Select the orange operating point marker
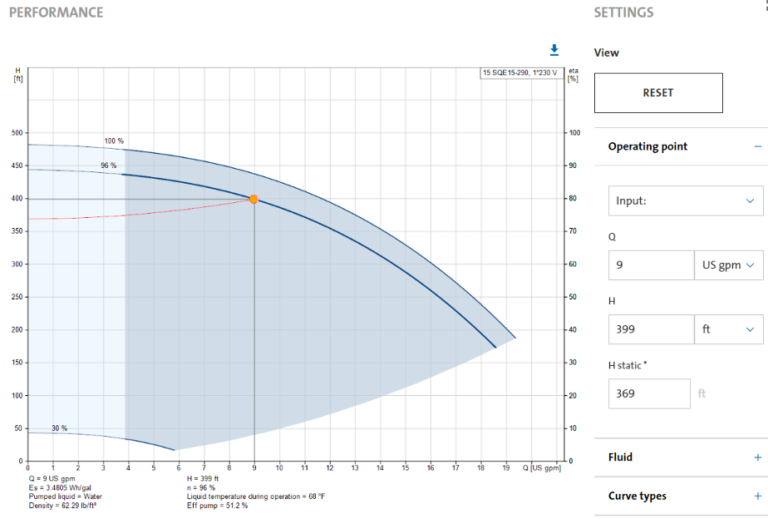 click(x=254, y=199)
